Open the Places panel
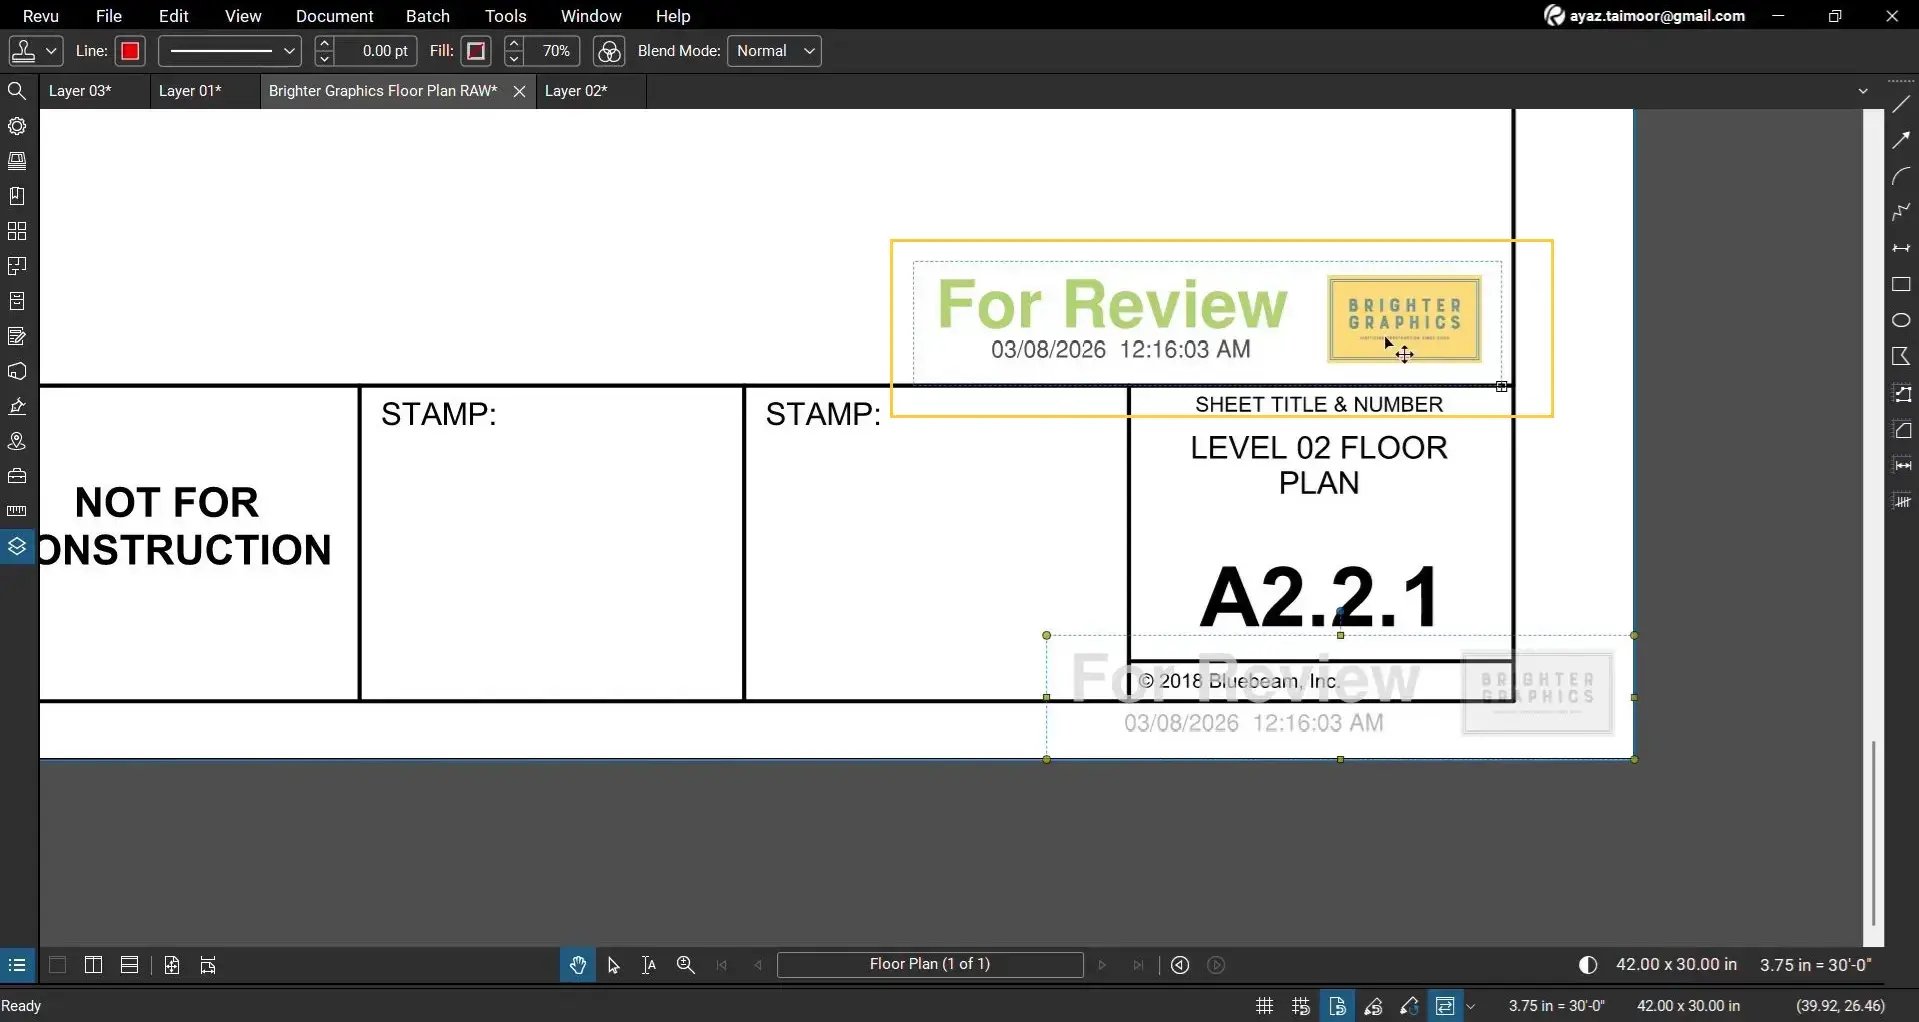The height and width of the screenshot is (1022, 1919). coord(17,441)
